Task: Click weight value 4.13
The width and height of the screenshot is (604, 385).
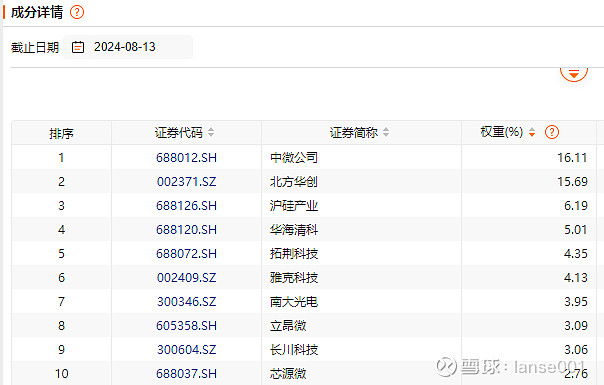Action: click(576, 277)
